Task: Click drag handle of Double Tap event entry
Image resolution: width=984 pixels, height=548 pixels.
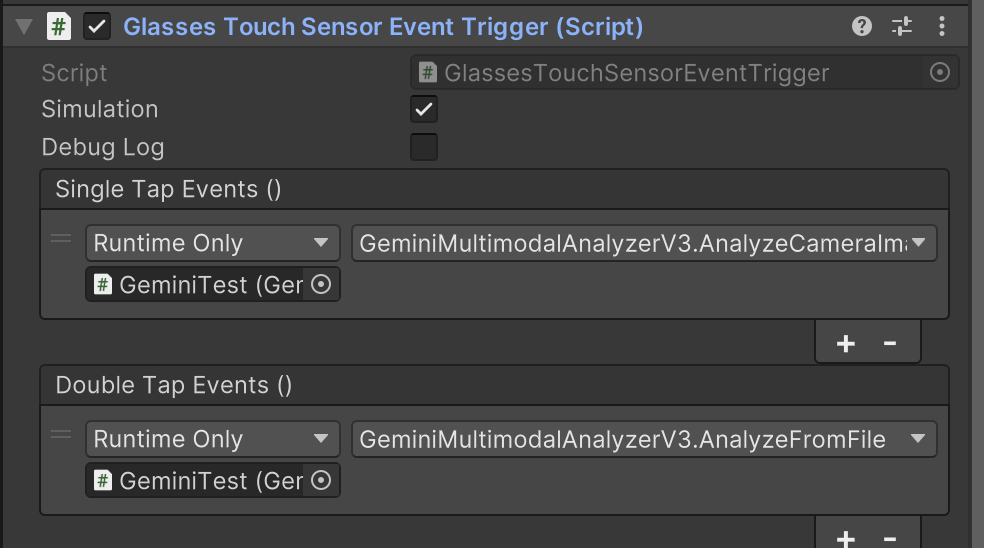Action: pos(61,435)
